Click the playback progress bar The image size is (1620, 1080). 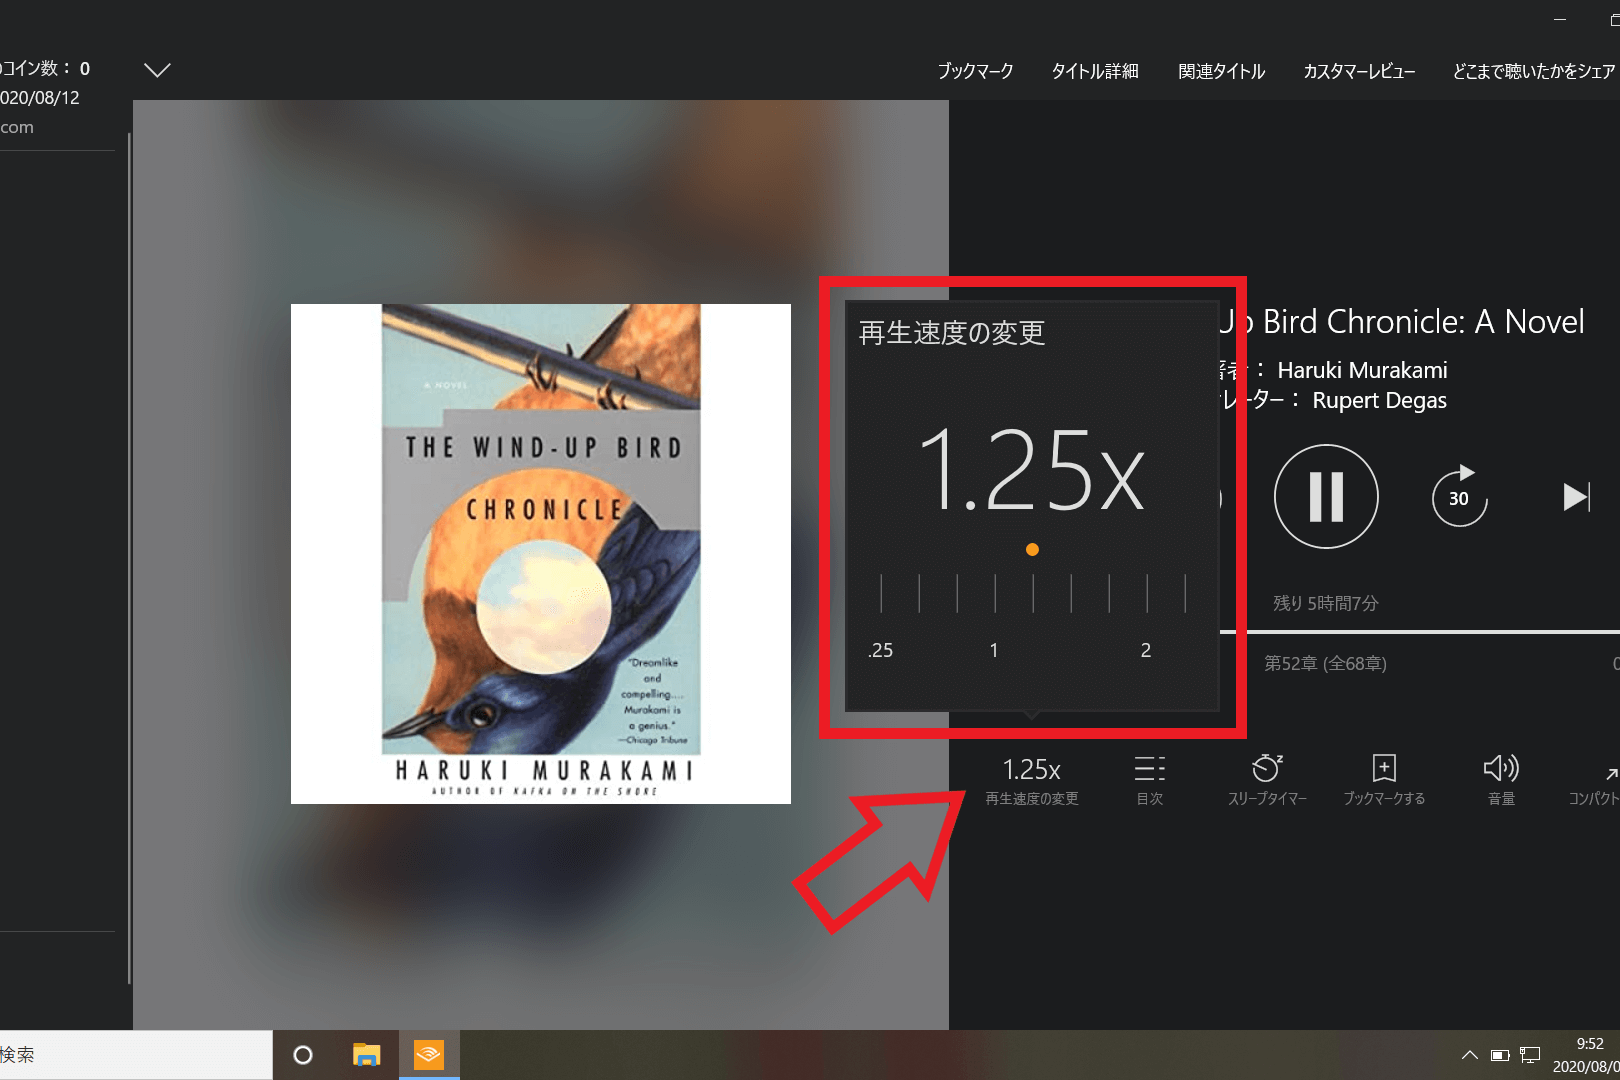point(1420,631)
